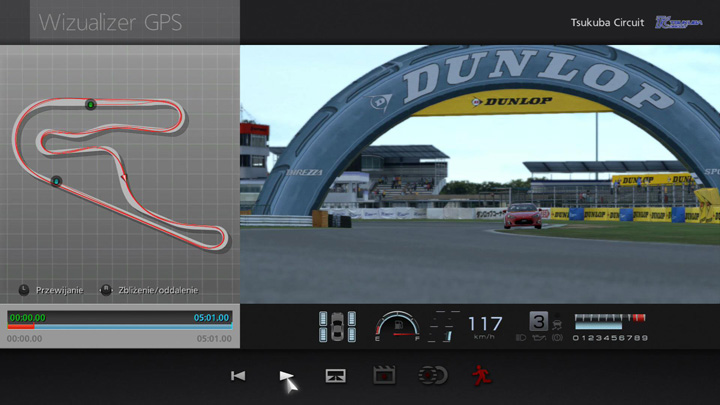Viewport: 720px width, 405px height.
Task: Click the green marker on track map
Action: [x=90, y=104]
